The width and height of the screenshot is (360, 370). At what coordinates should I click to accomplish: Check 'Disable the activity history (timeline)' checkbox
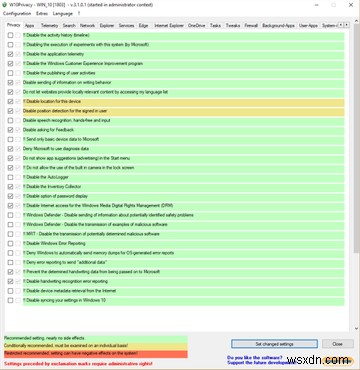(11, 35)
